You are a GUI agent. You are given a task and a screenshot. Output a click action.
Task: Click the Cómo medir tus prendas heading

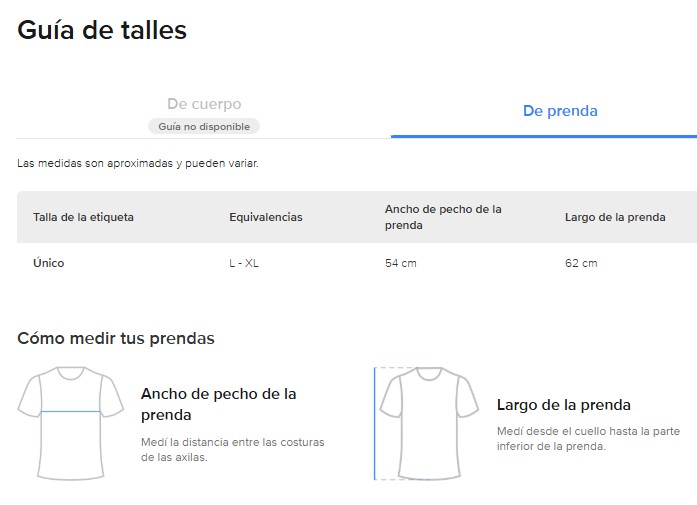116,338
